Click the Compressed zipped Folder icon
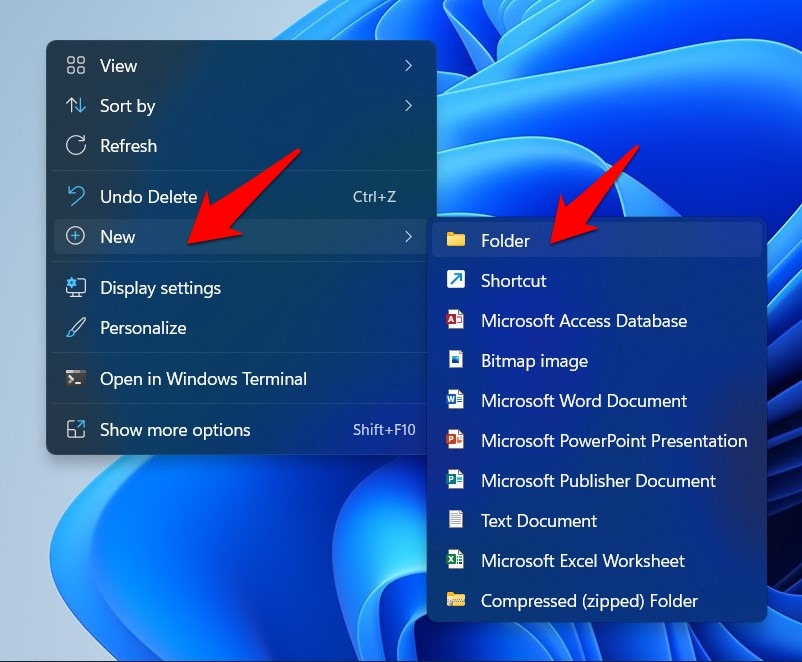The image size is (802, 662). point(458,601)
